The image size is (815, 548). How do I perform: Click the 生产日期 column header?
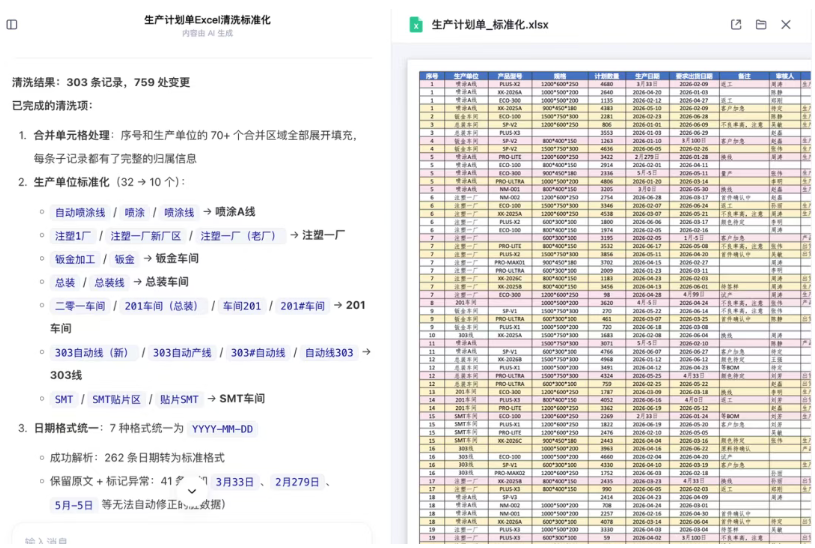[647, 76]
